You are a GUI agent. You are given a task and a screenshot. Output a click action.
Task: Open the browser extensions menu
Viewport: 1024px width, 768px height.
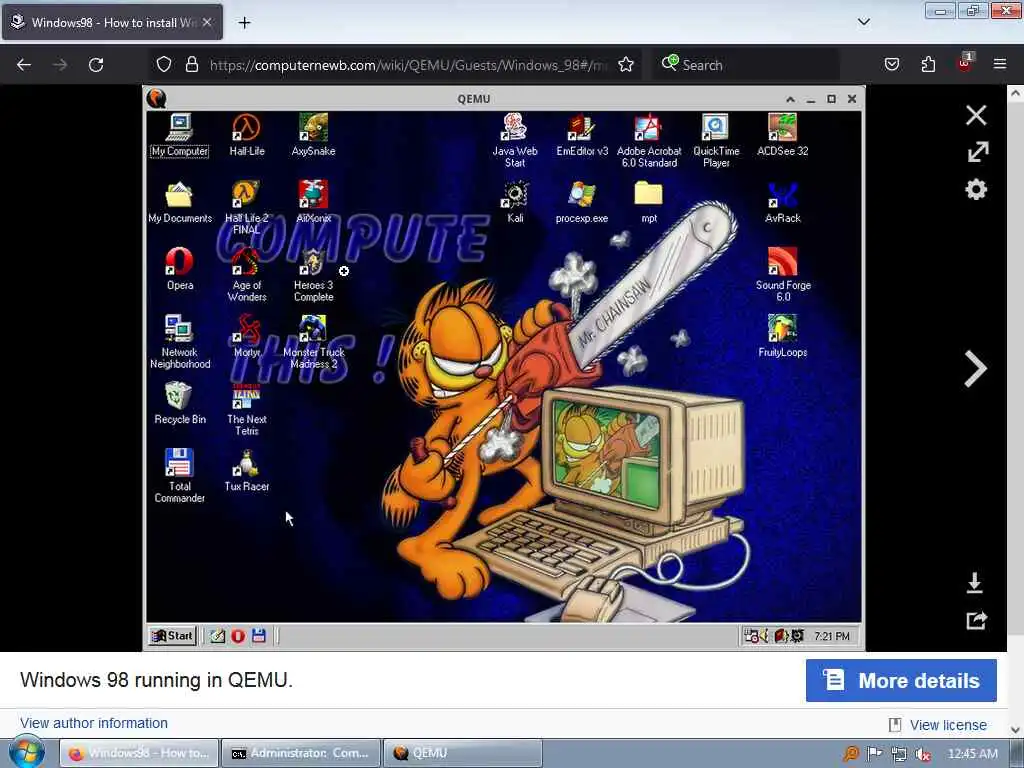(x=927, y=65)
